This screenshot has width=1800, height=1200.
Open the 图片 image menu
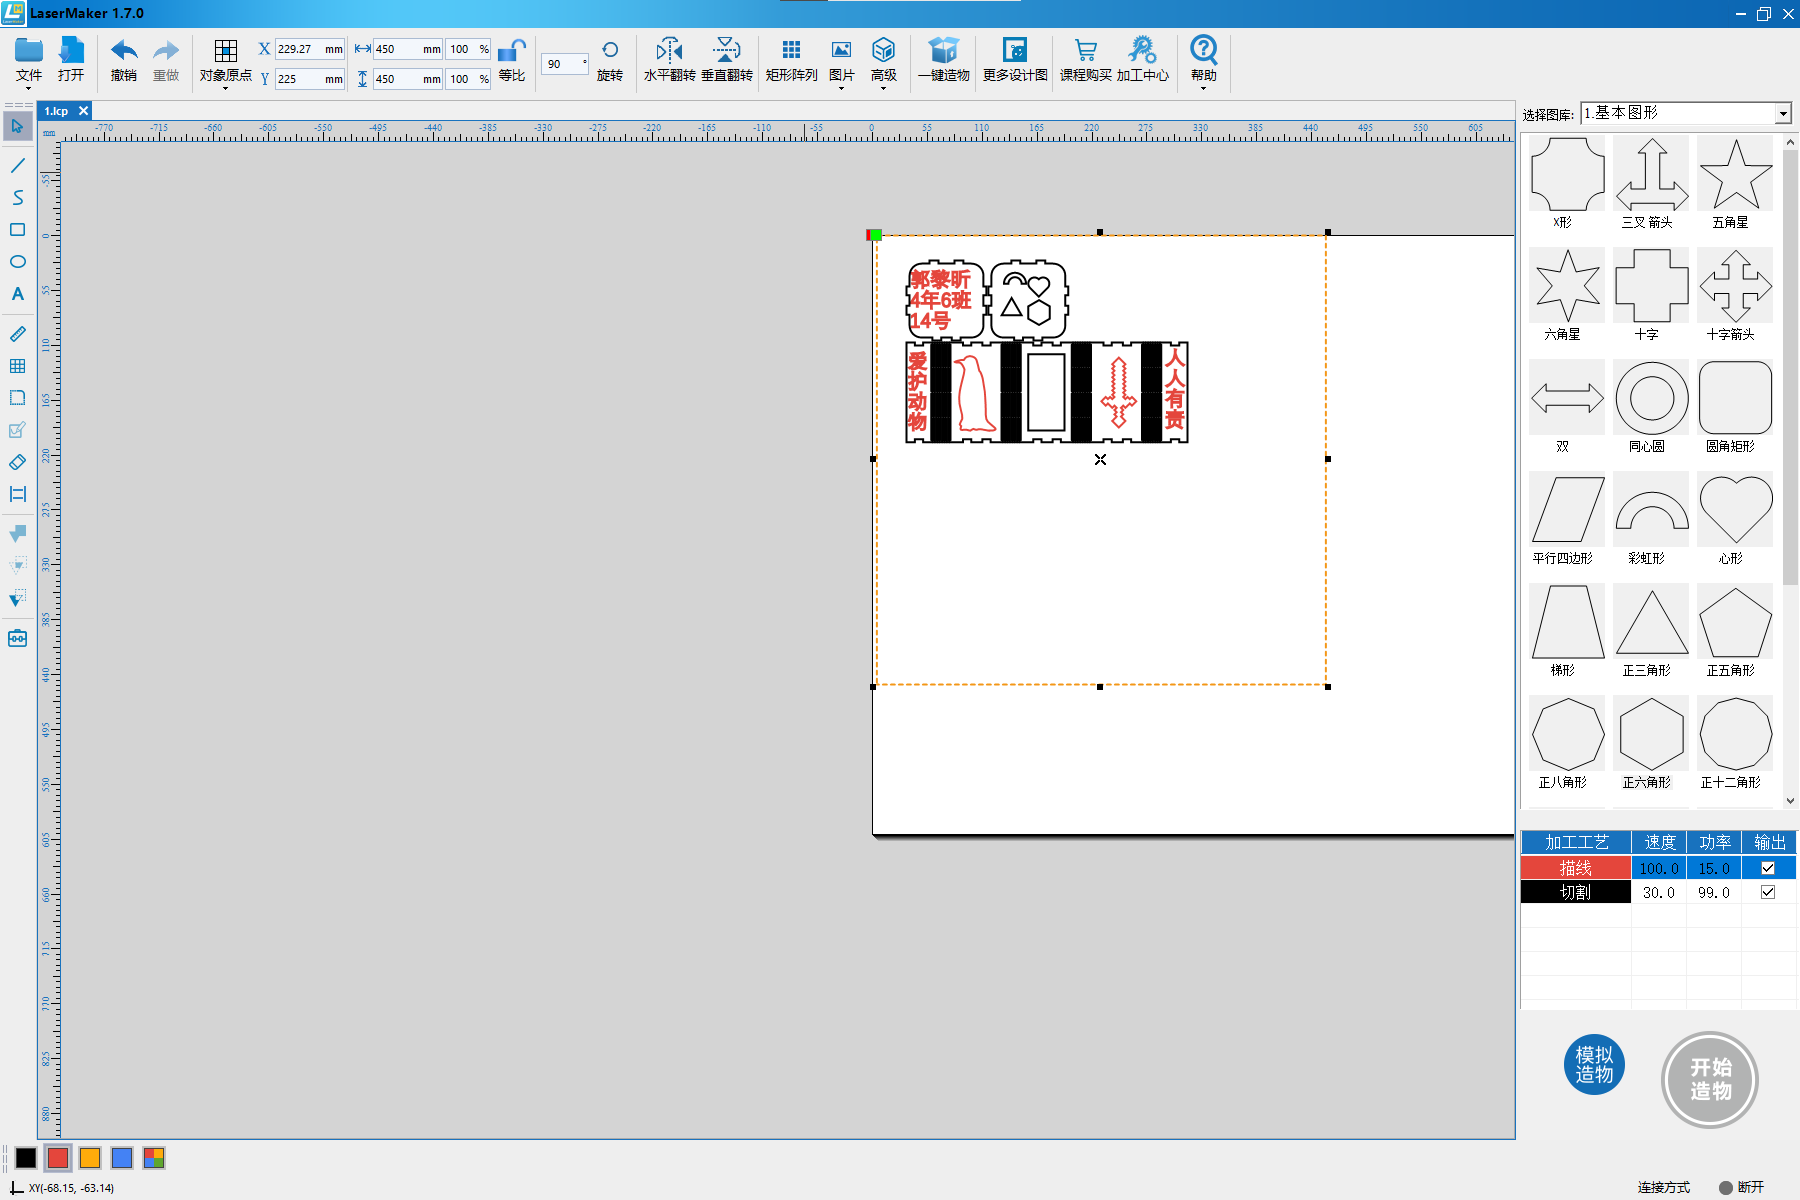(x=842, y=50)
